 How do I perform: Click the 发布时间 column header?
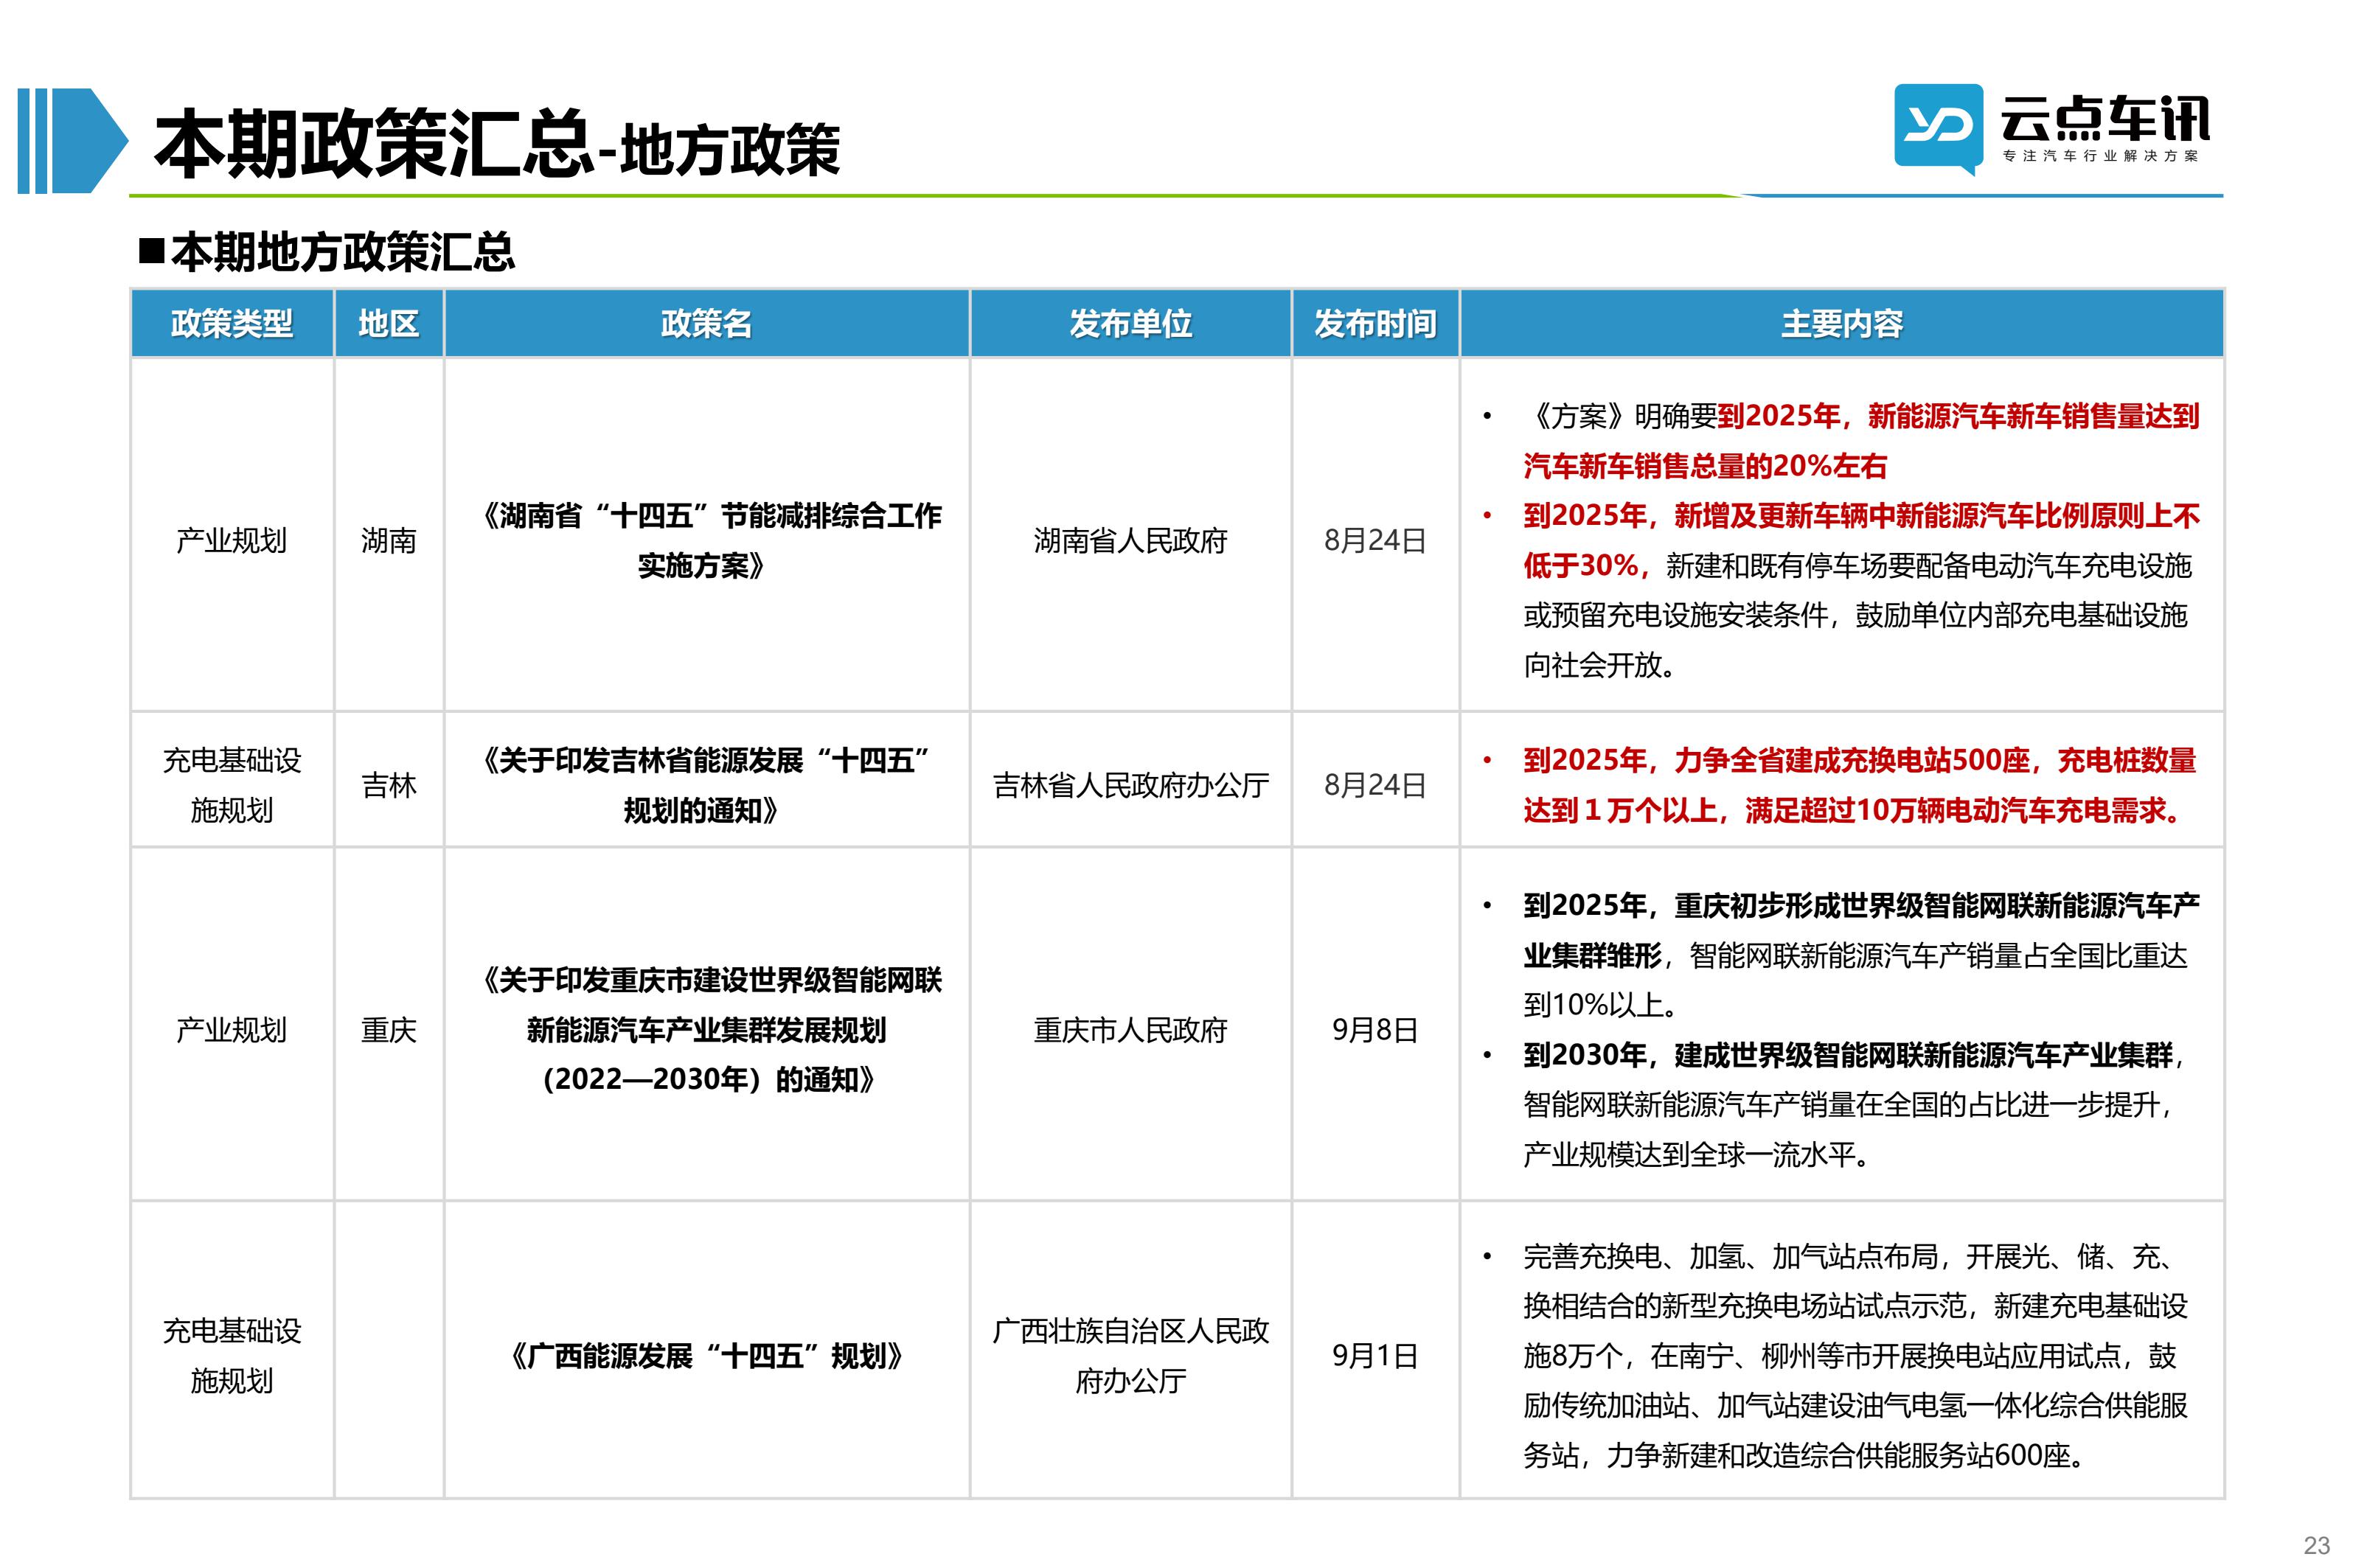click(x=1375, y=323)
